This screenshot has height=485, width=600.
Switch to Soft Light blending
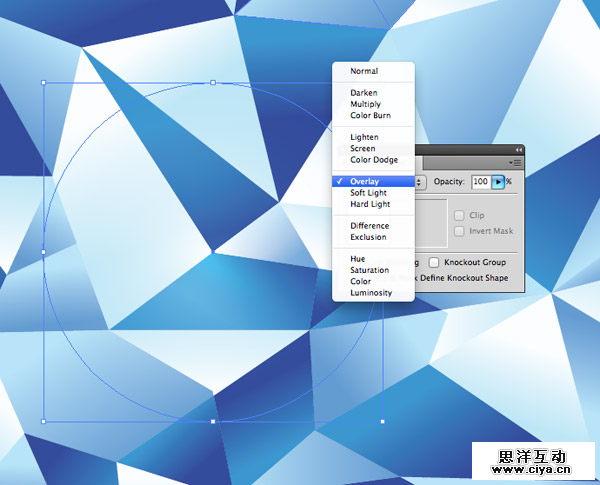368,193
